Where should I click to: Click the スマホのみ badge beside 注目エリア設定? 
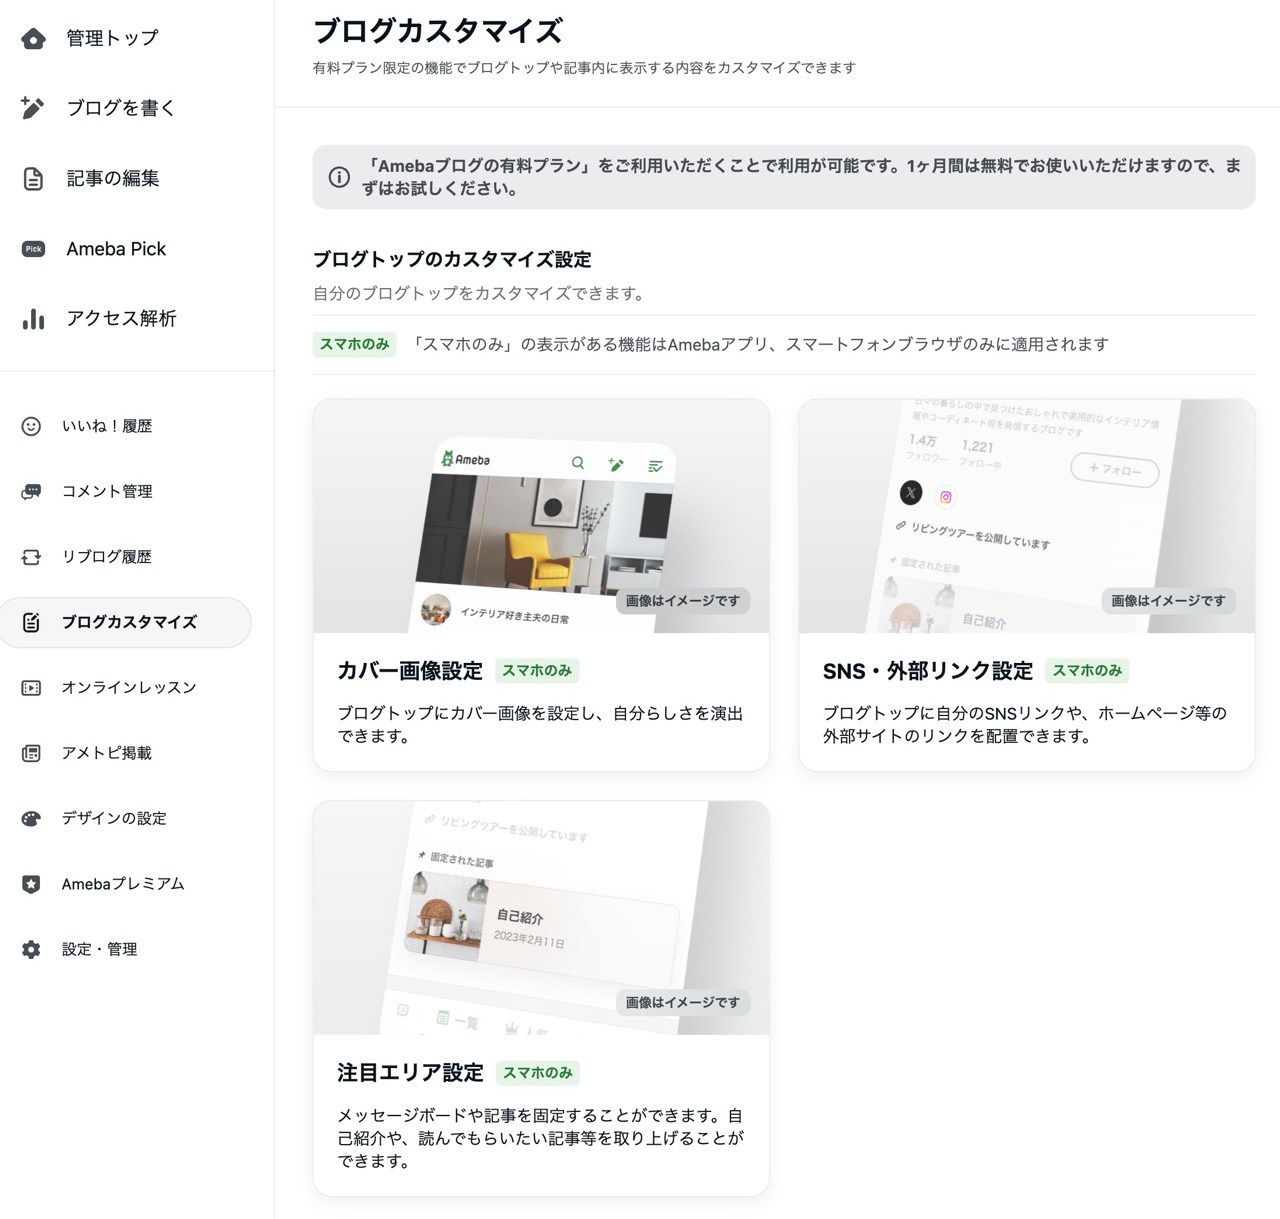click(537, 1073)
